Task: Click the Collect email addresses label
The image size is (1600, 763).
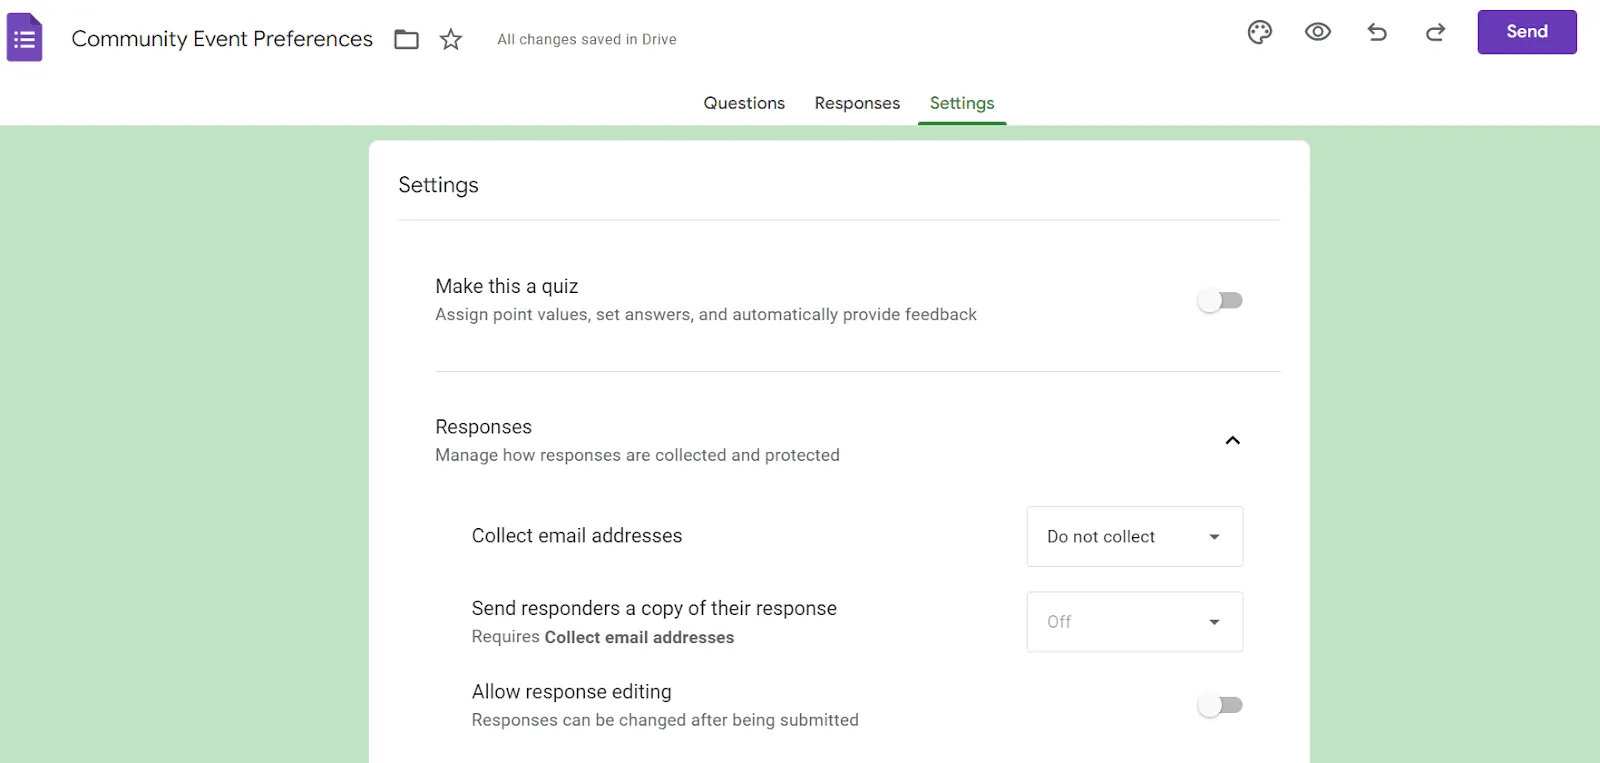Action: click(577, 536)
